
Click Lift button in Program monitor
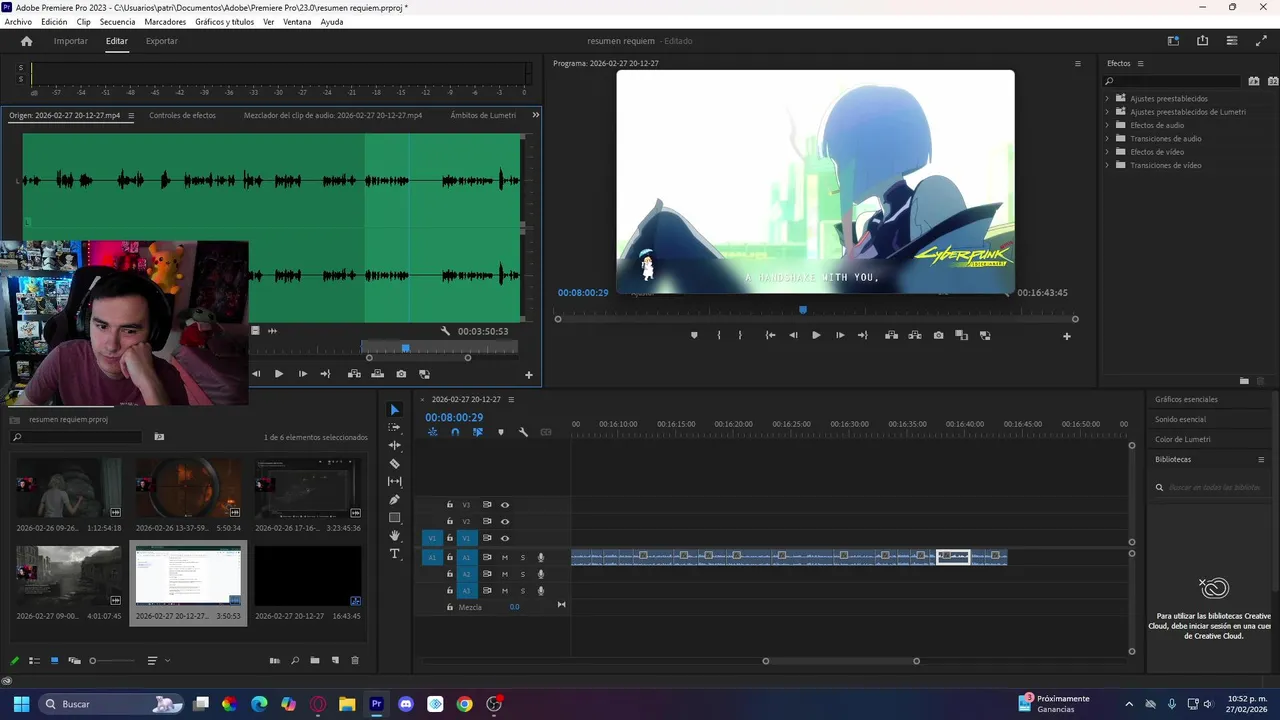[x=891, y=336]
